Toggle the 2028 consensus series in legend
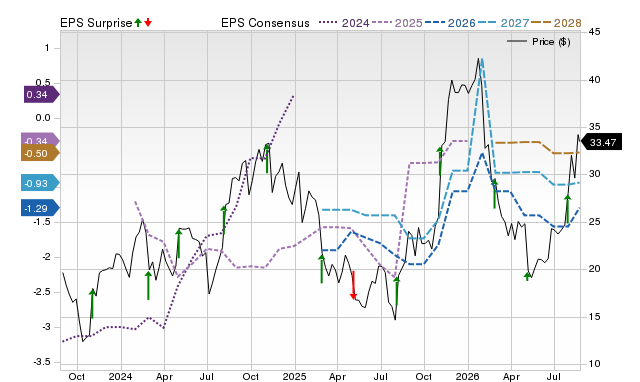The image size is (640, 382). pyautogui.click(x=556, y=23)
